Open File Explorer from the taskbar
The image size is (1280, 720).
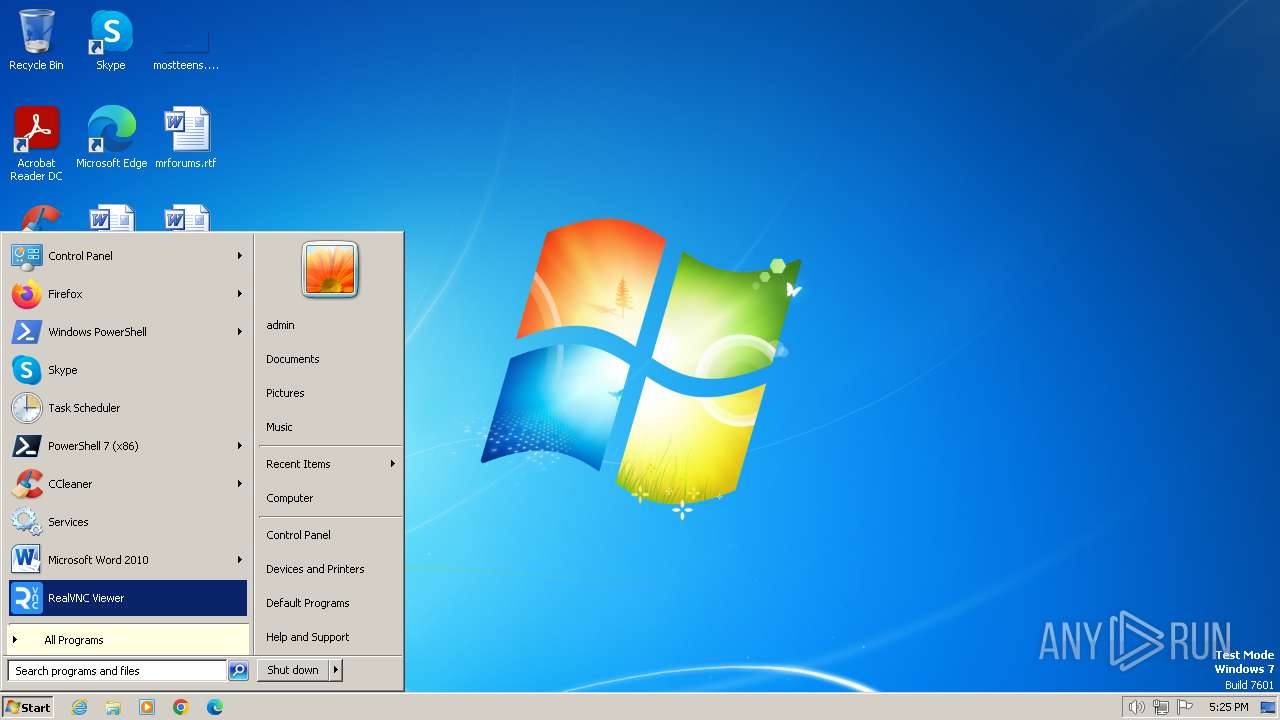pos(113,707)
